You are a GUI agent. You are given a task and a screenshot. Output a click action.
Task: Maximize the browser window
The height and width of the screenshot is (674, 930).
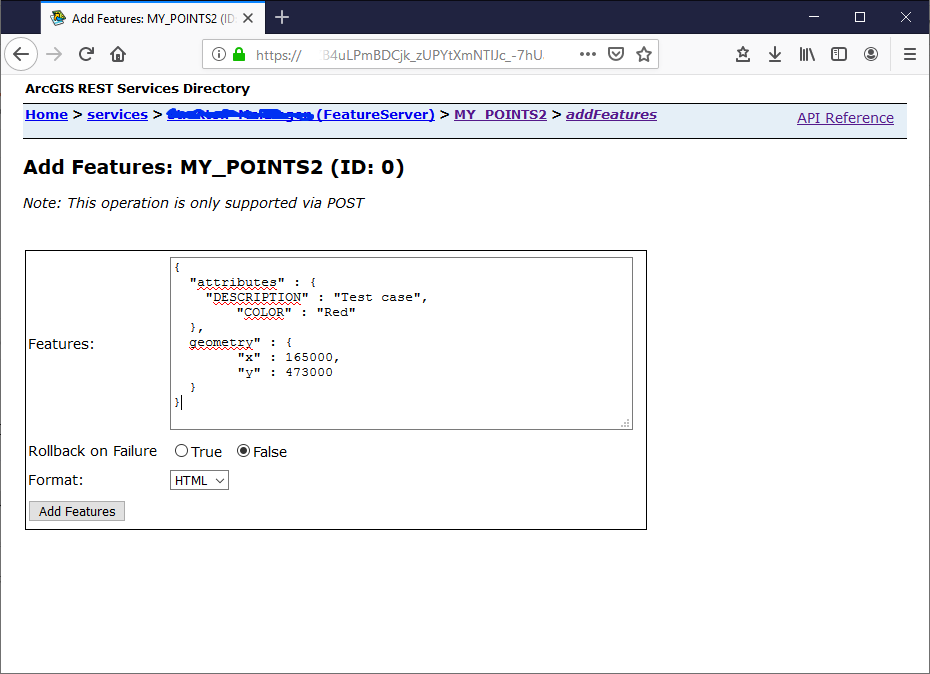860,17
